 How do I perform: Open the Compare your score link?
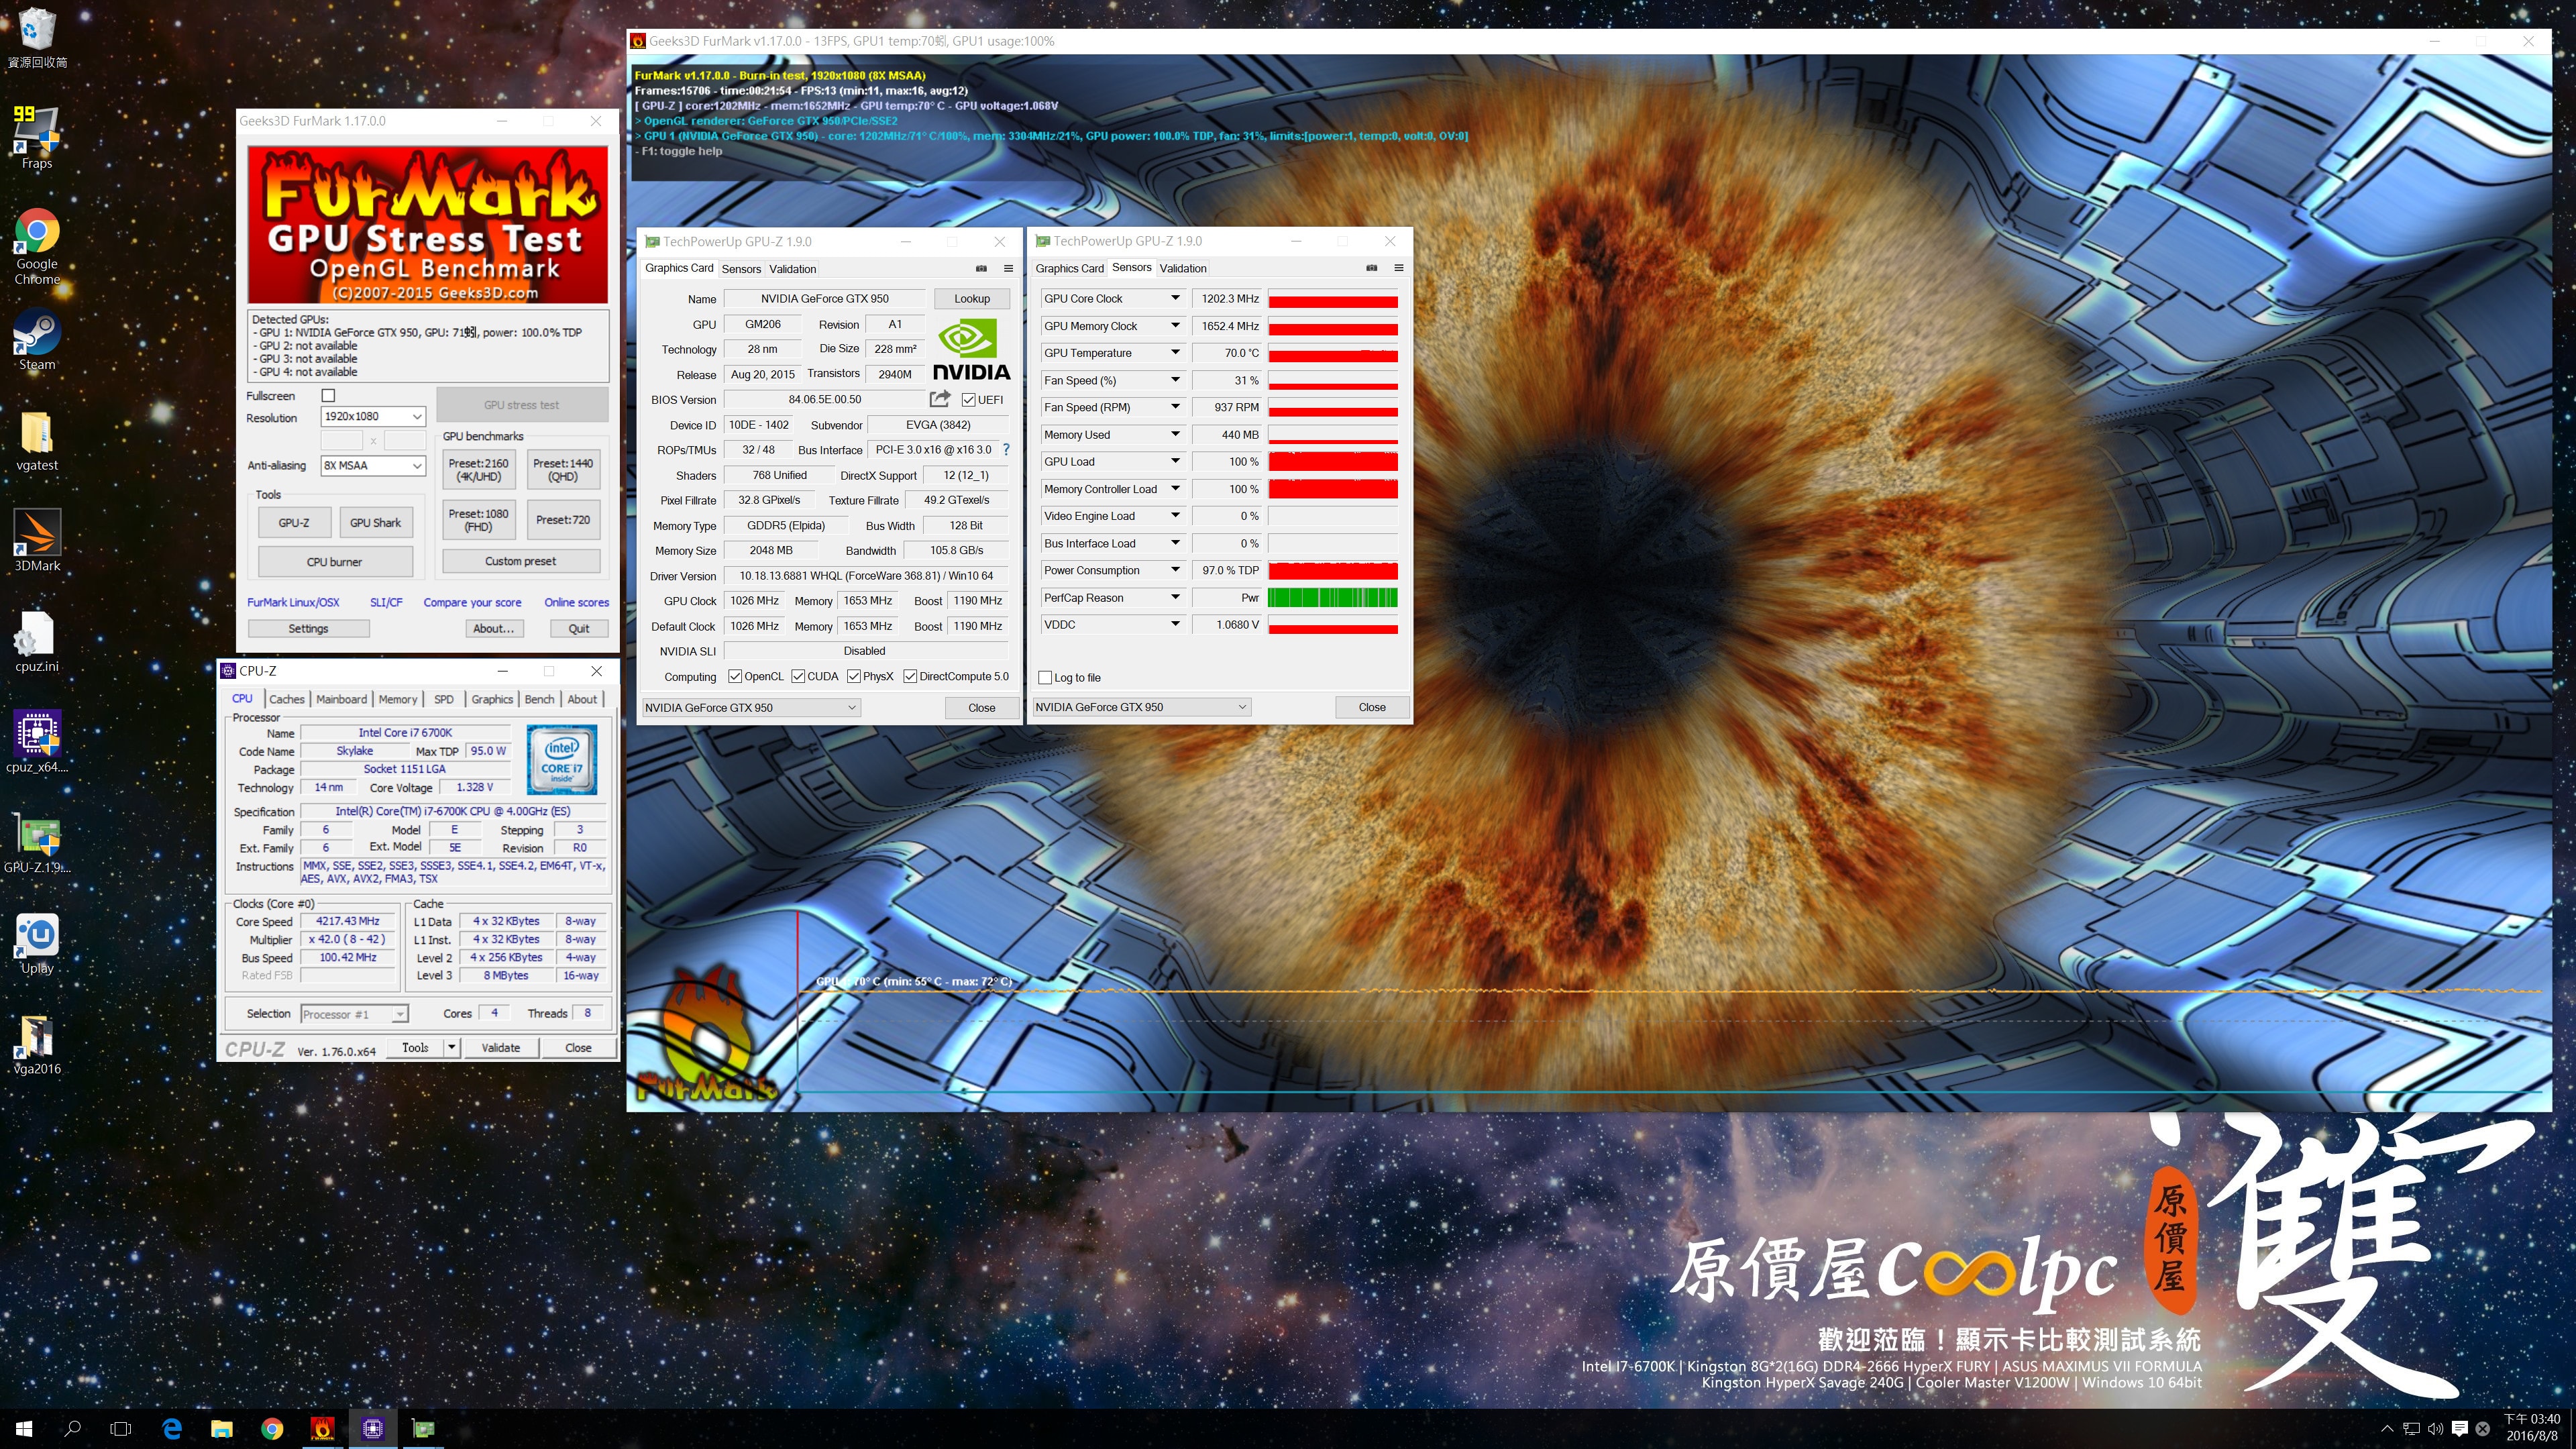[x=472, y=603]
